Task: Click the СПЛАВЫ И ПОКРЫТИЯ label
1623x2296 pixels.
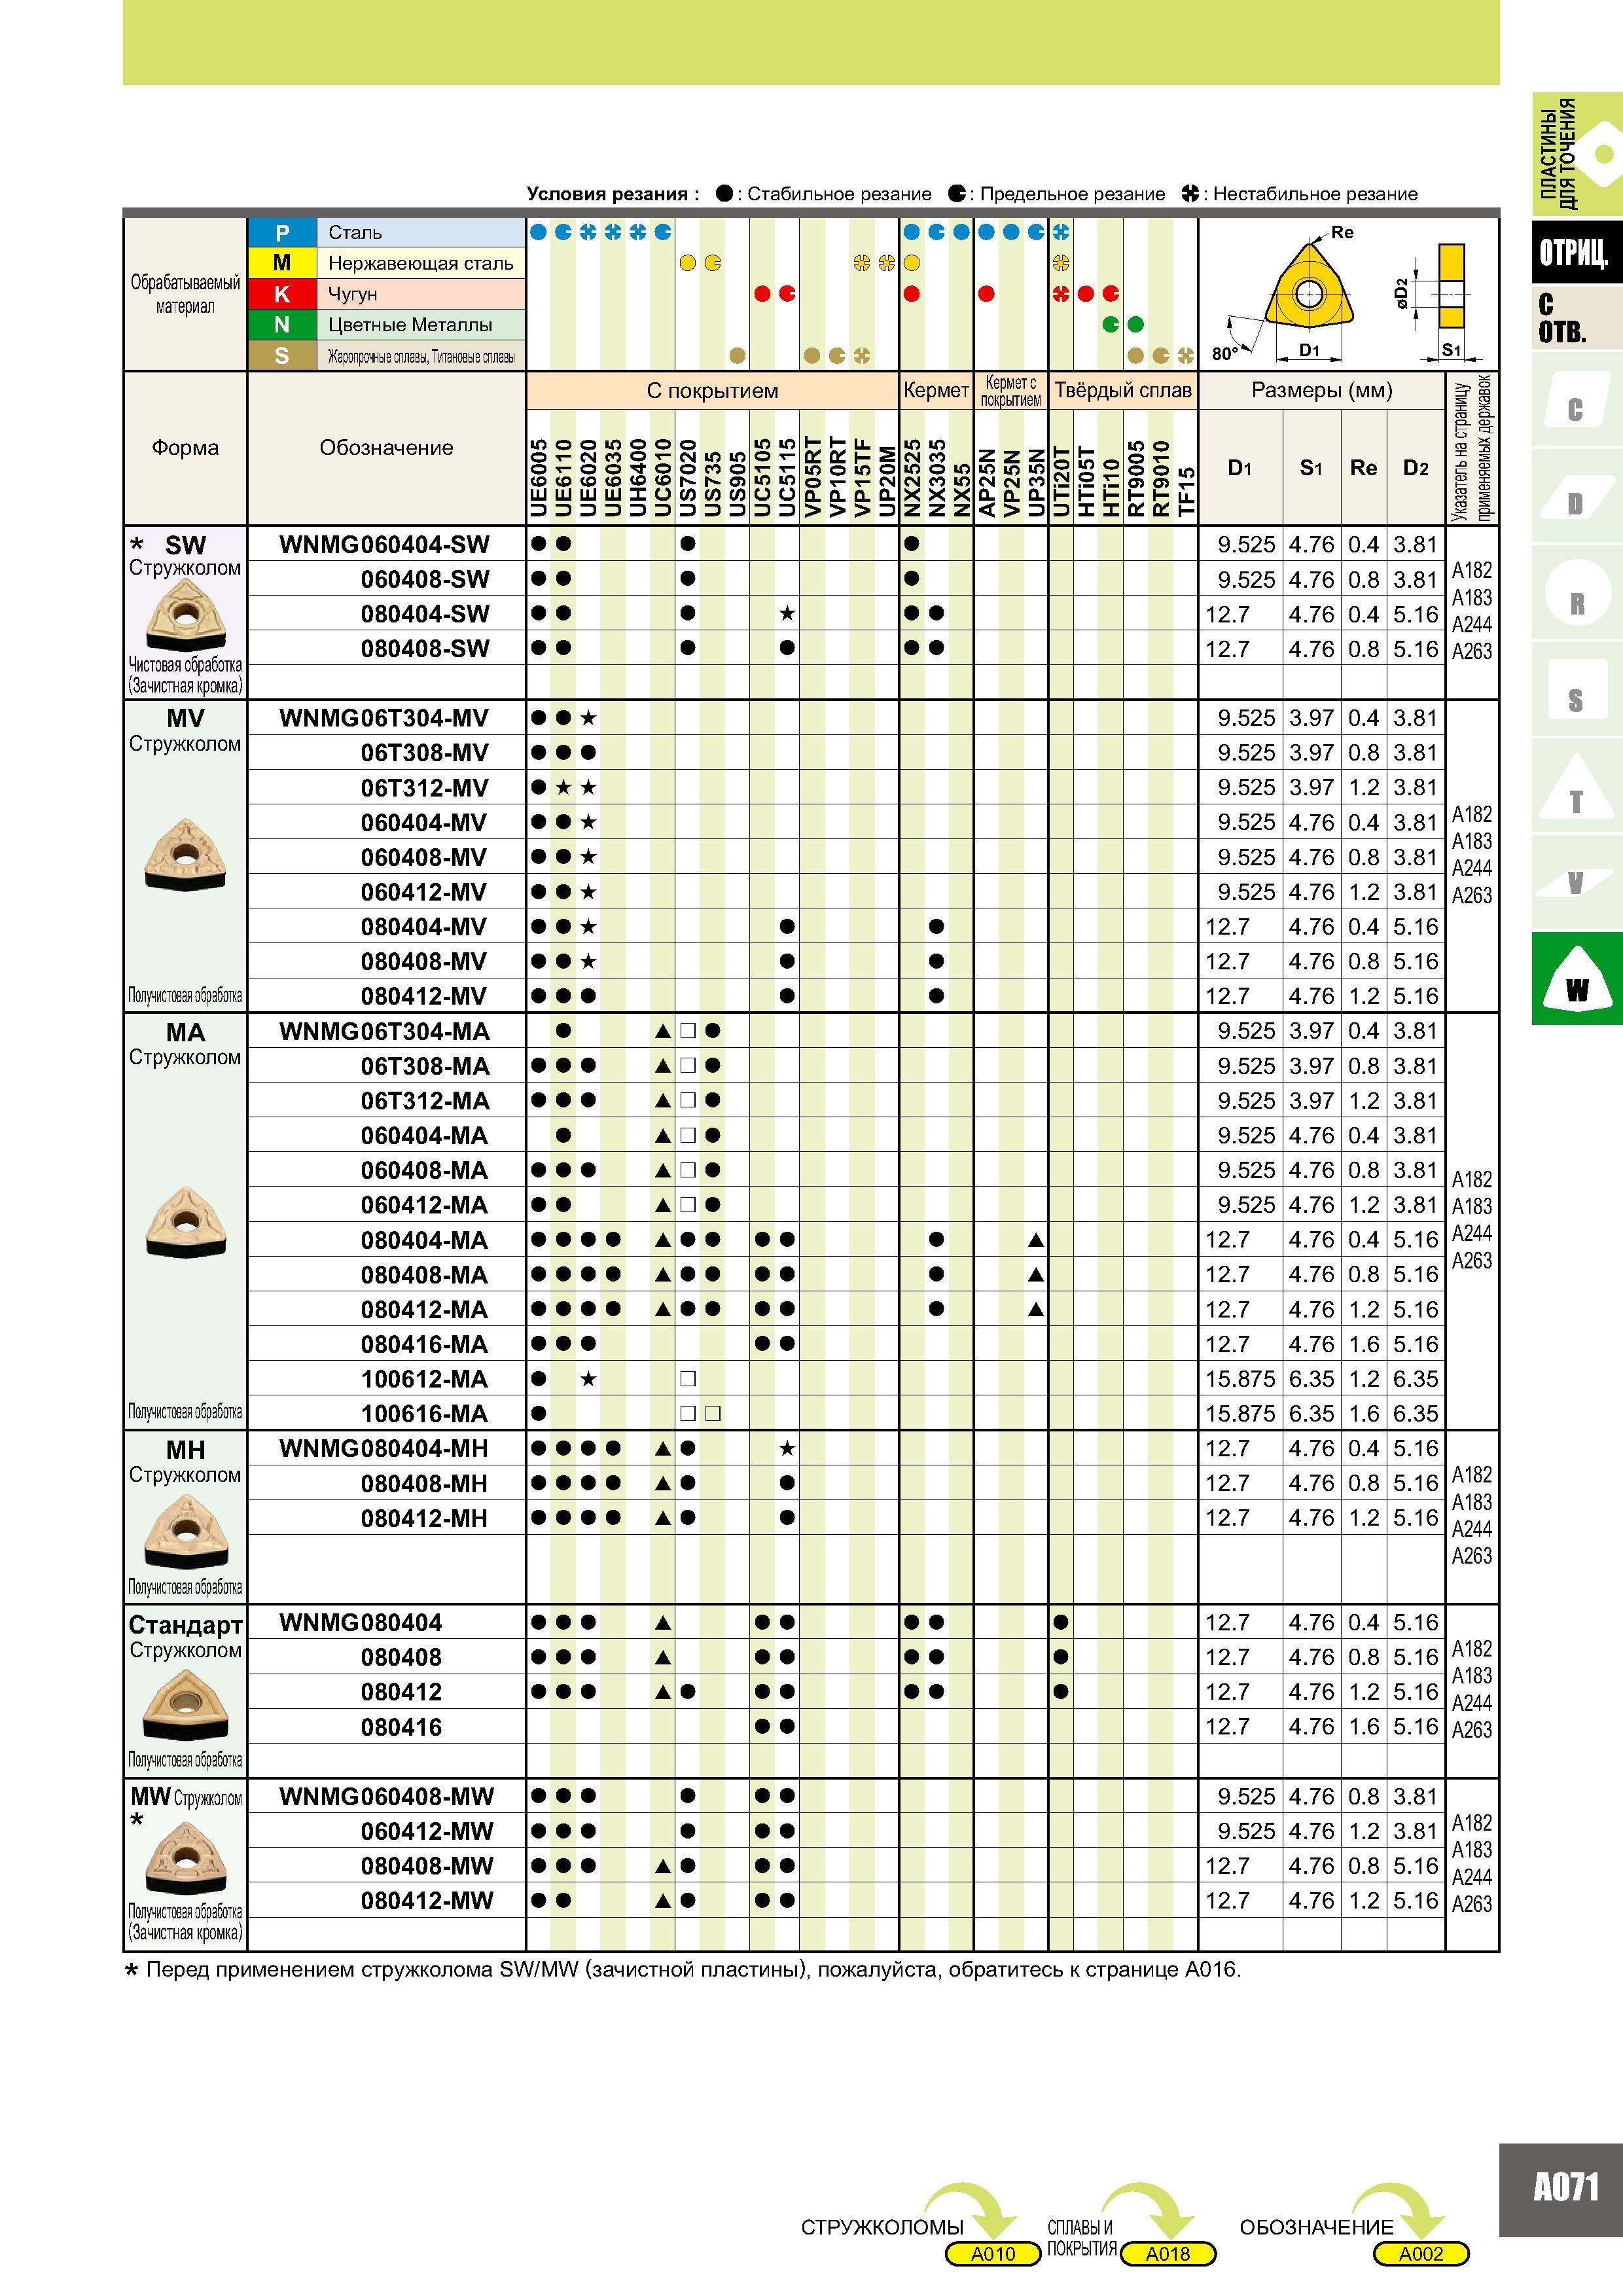Action: coord(1082,2238)
